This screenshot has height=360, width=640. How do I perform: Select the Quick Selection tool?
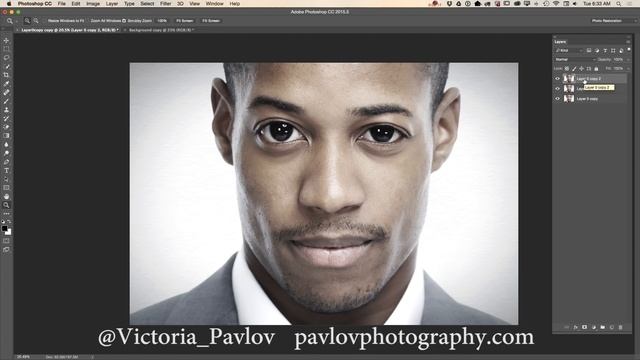tap(6, 66)
